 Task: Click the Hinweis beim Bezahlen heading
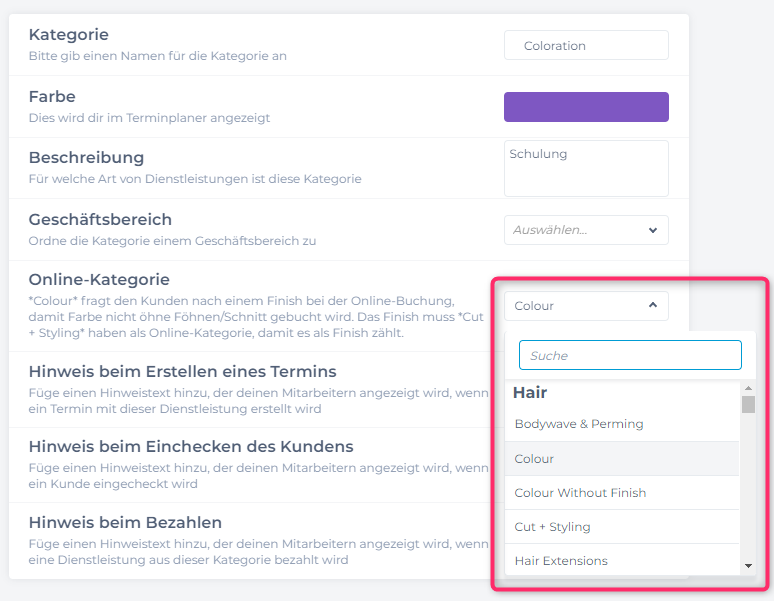click(x=125, y=522)
